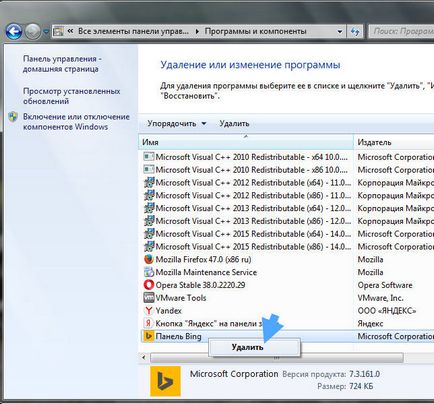Viewport: 434px width, 404px height.
Task: Click 'Яндекс' publisher cell of Кнопка row
Action: point(370,324)
